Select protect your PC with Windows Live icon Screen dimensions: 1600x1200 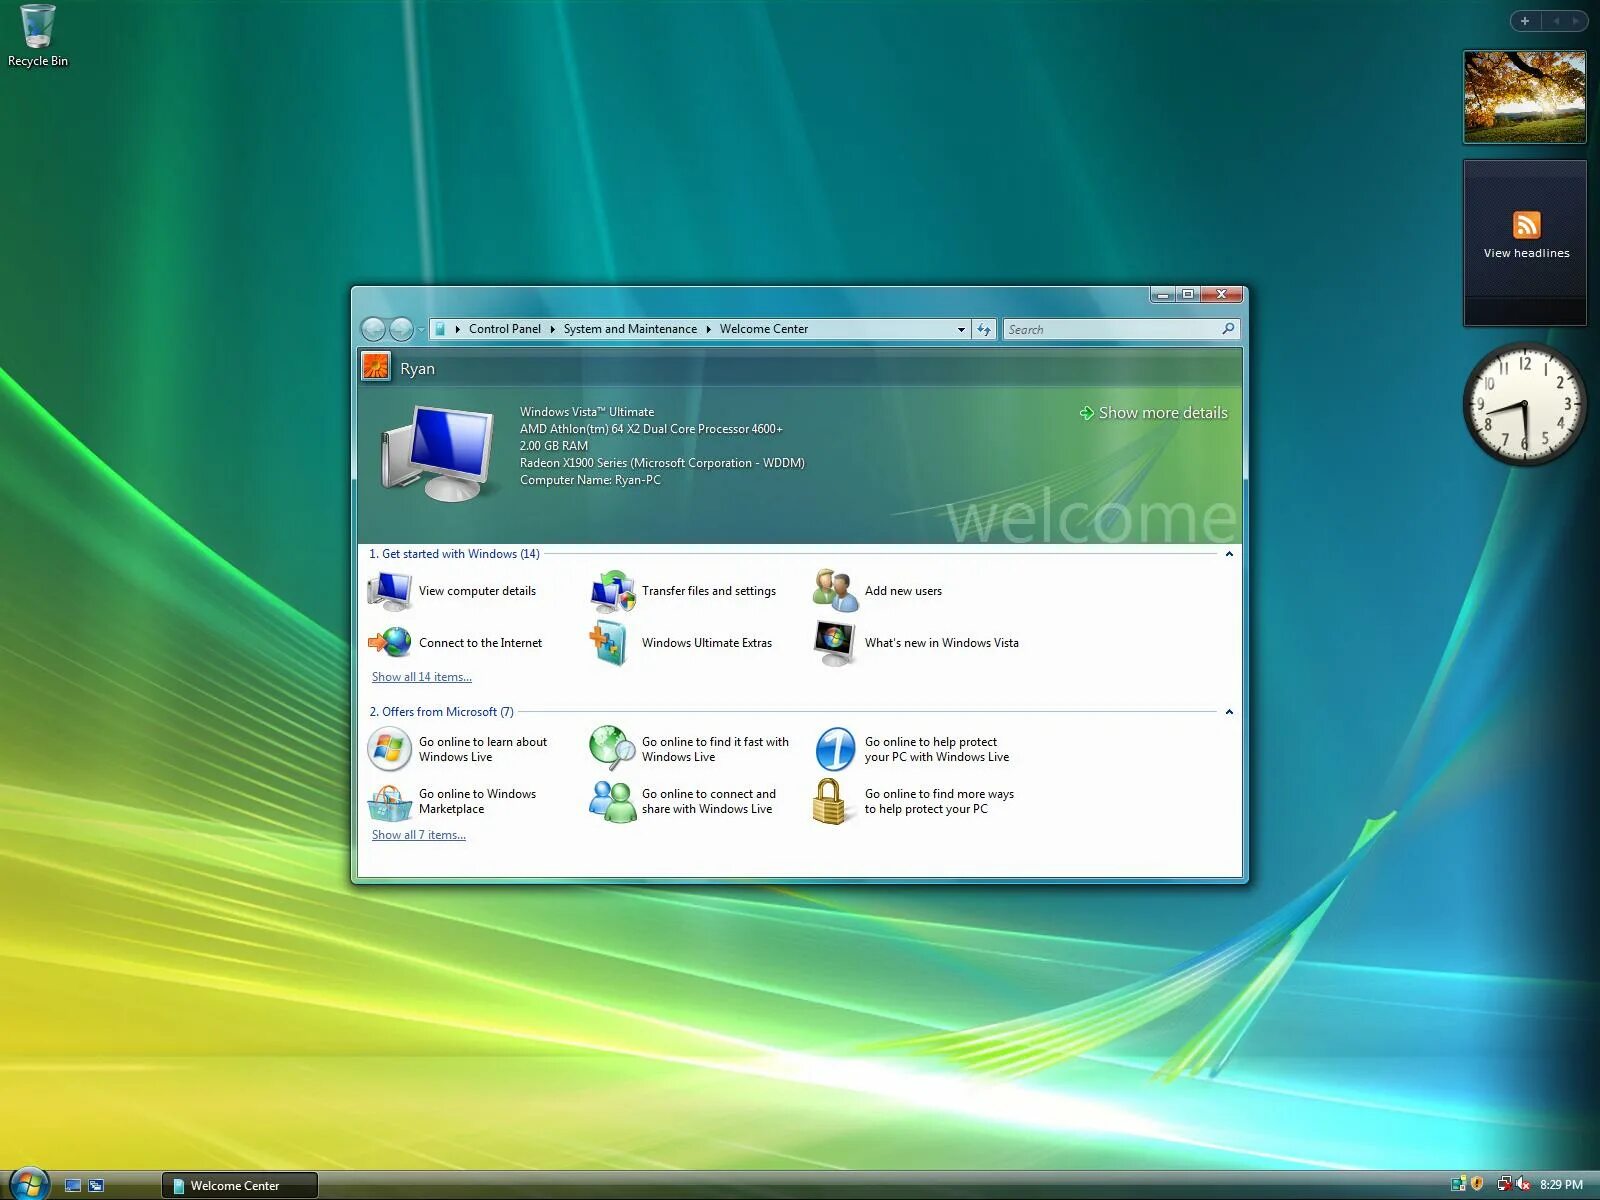[835, 749]
